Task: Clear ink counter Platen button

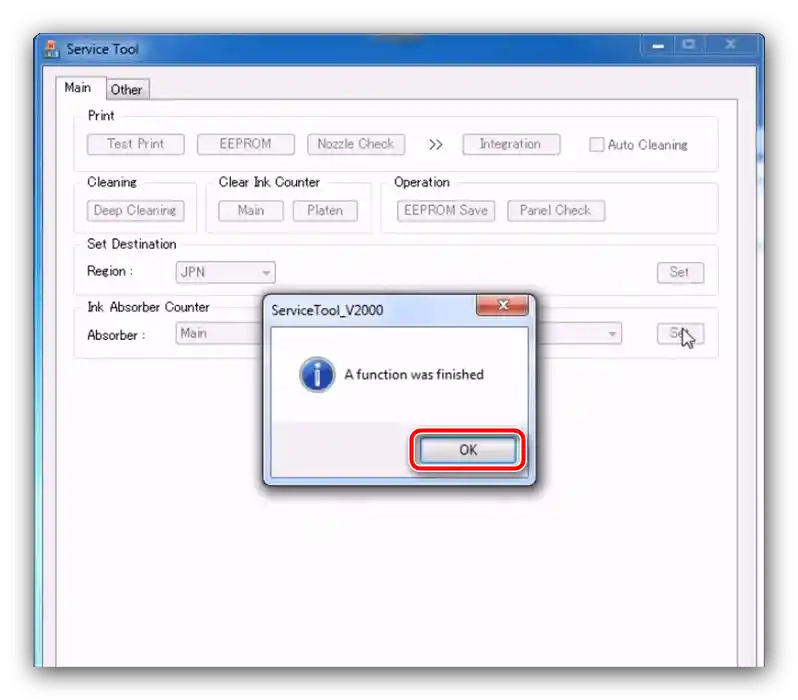Action: click(x=325, y=211)
